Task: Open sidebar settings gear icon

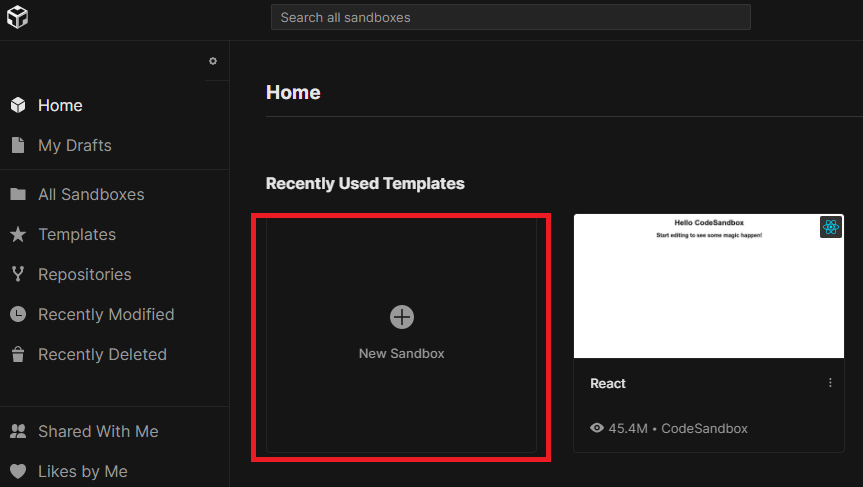Action: click(213, 61)
